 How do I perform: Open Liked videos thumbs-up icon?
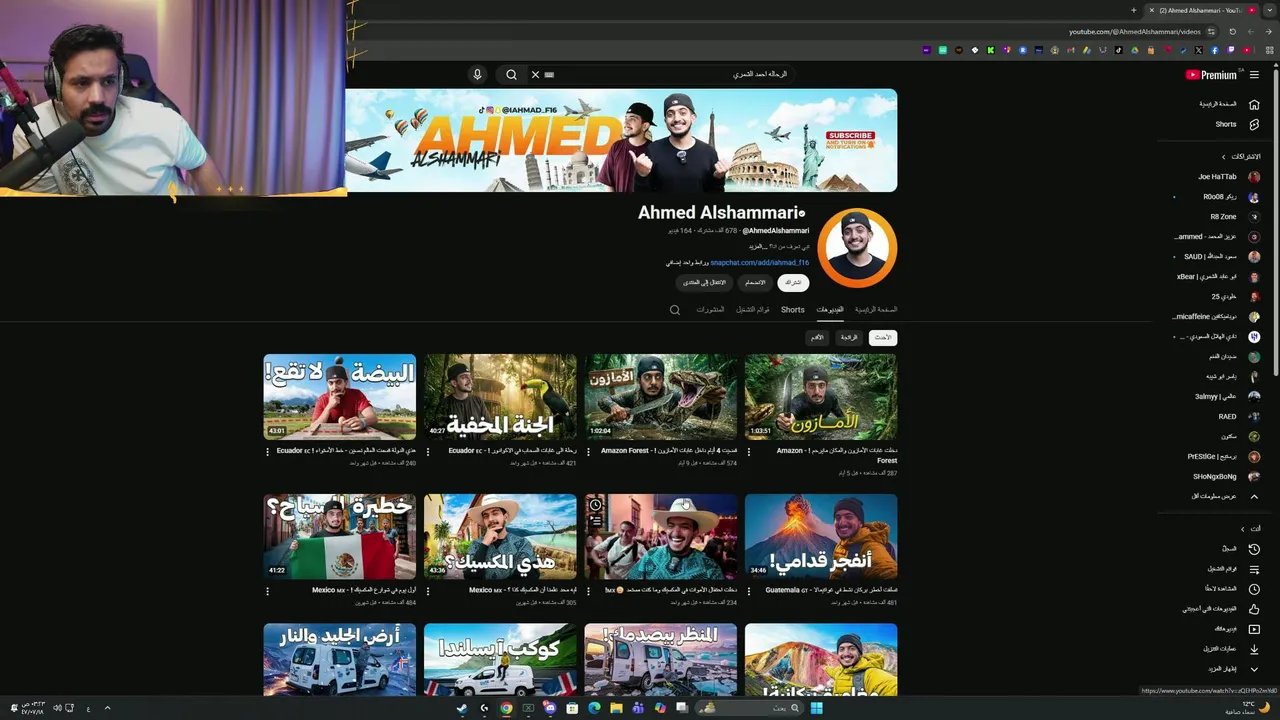1254,609
